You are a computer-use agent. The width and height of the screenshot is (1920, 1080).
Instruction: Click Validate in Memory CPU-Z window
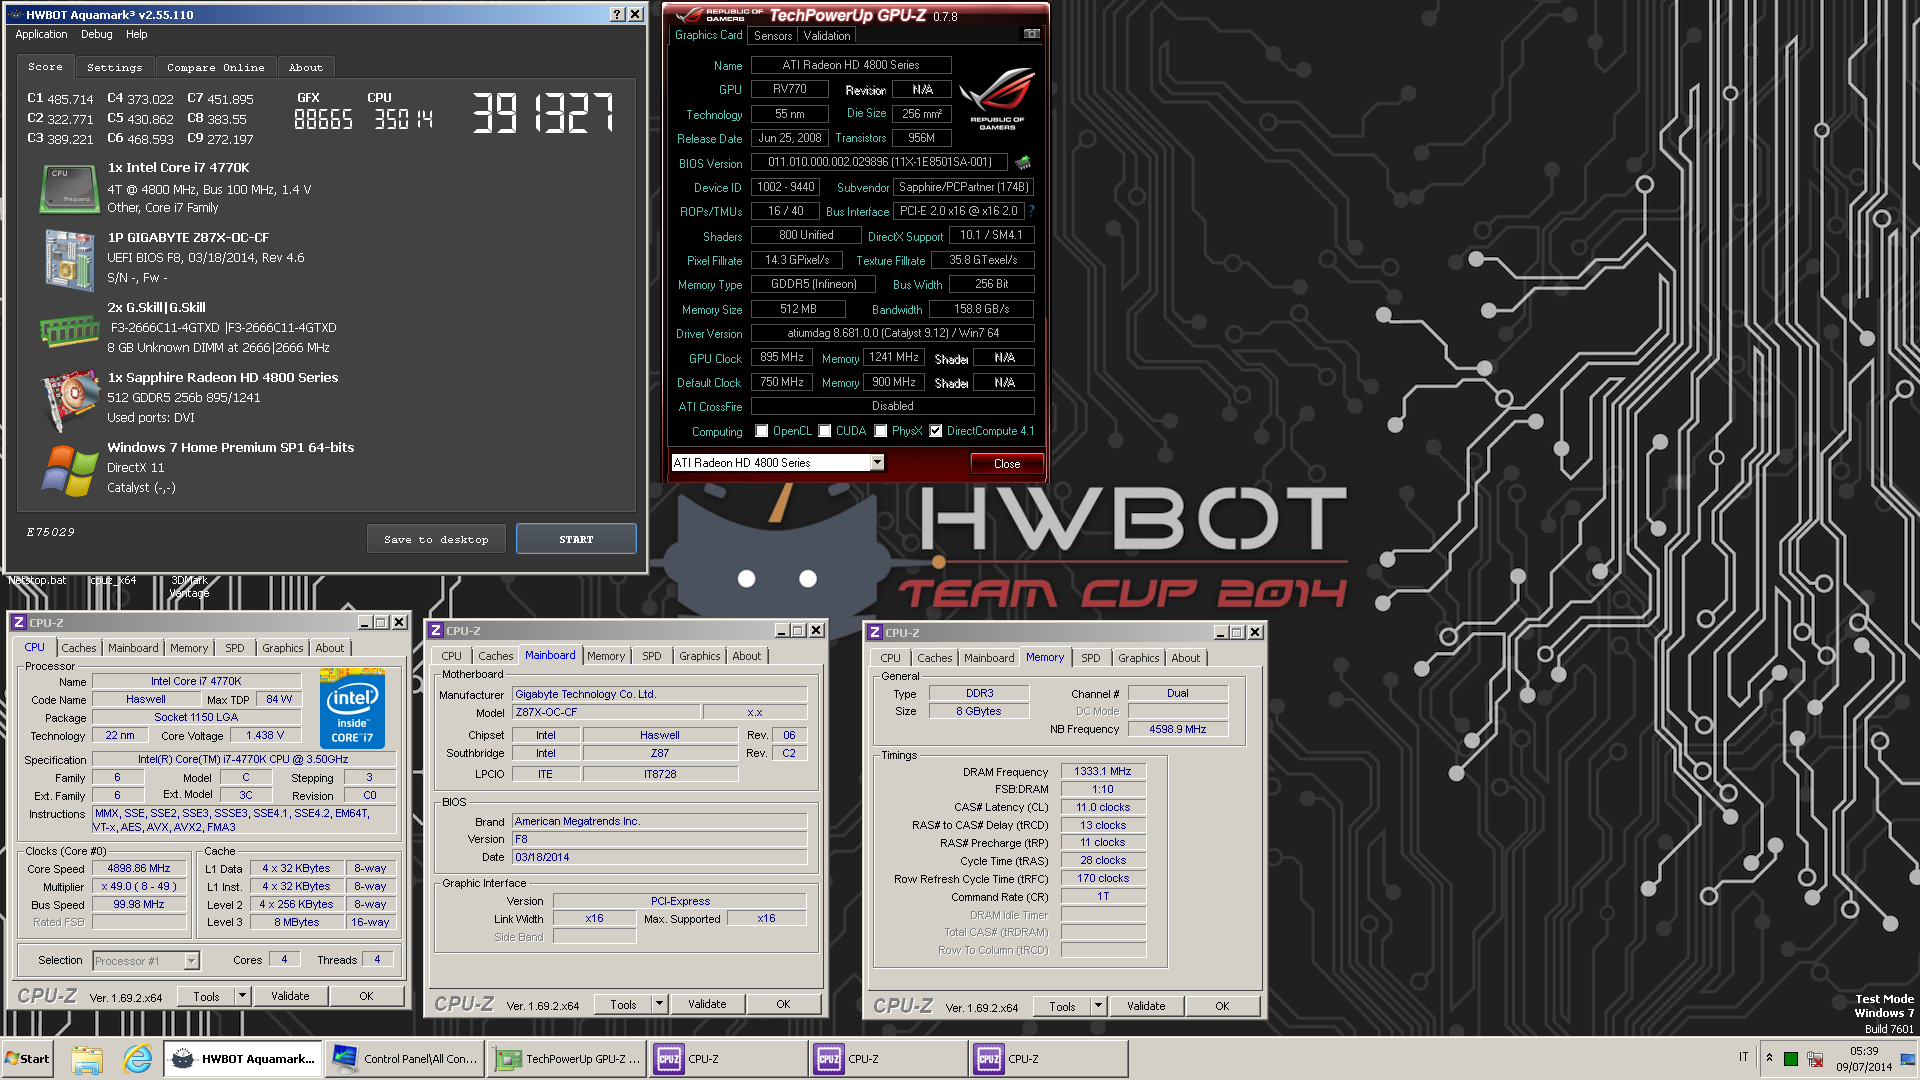(x=1146, y=1006)
